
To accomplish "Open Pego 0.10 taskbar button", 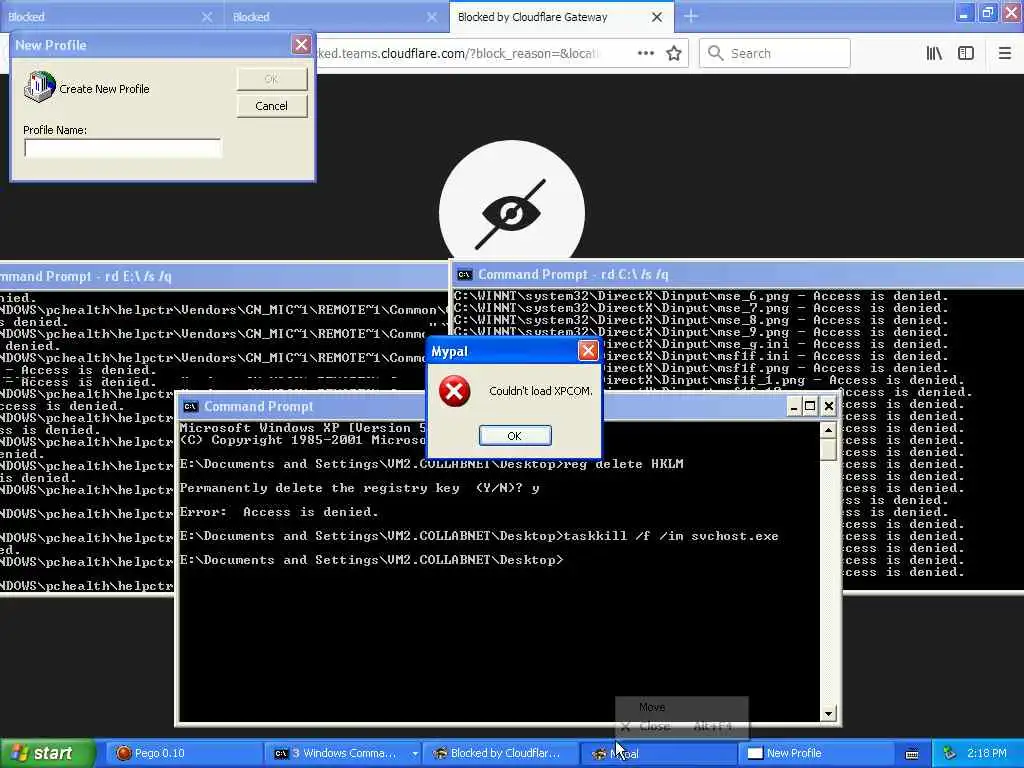I will pos(185,753).
